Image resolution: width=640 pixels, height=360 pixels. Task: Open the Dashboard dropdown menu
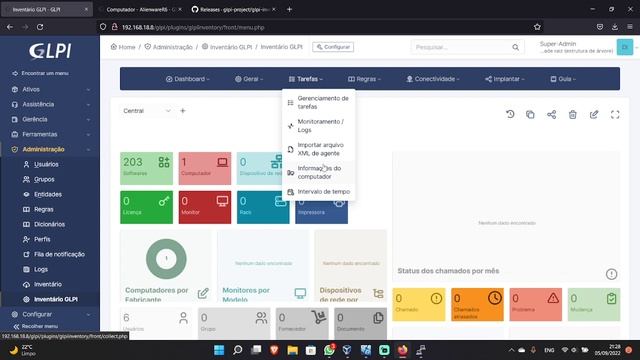(x=187, y=79)
